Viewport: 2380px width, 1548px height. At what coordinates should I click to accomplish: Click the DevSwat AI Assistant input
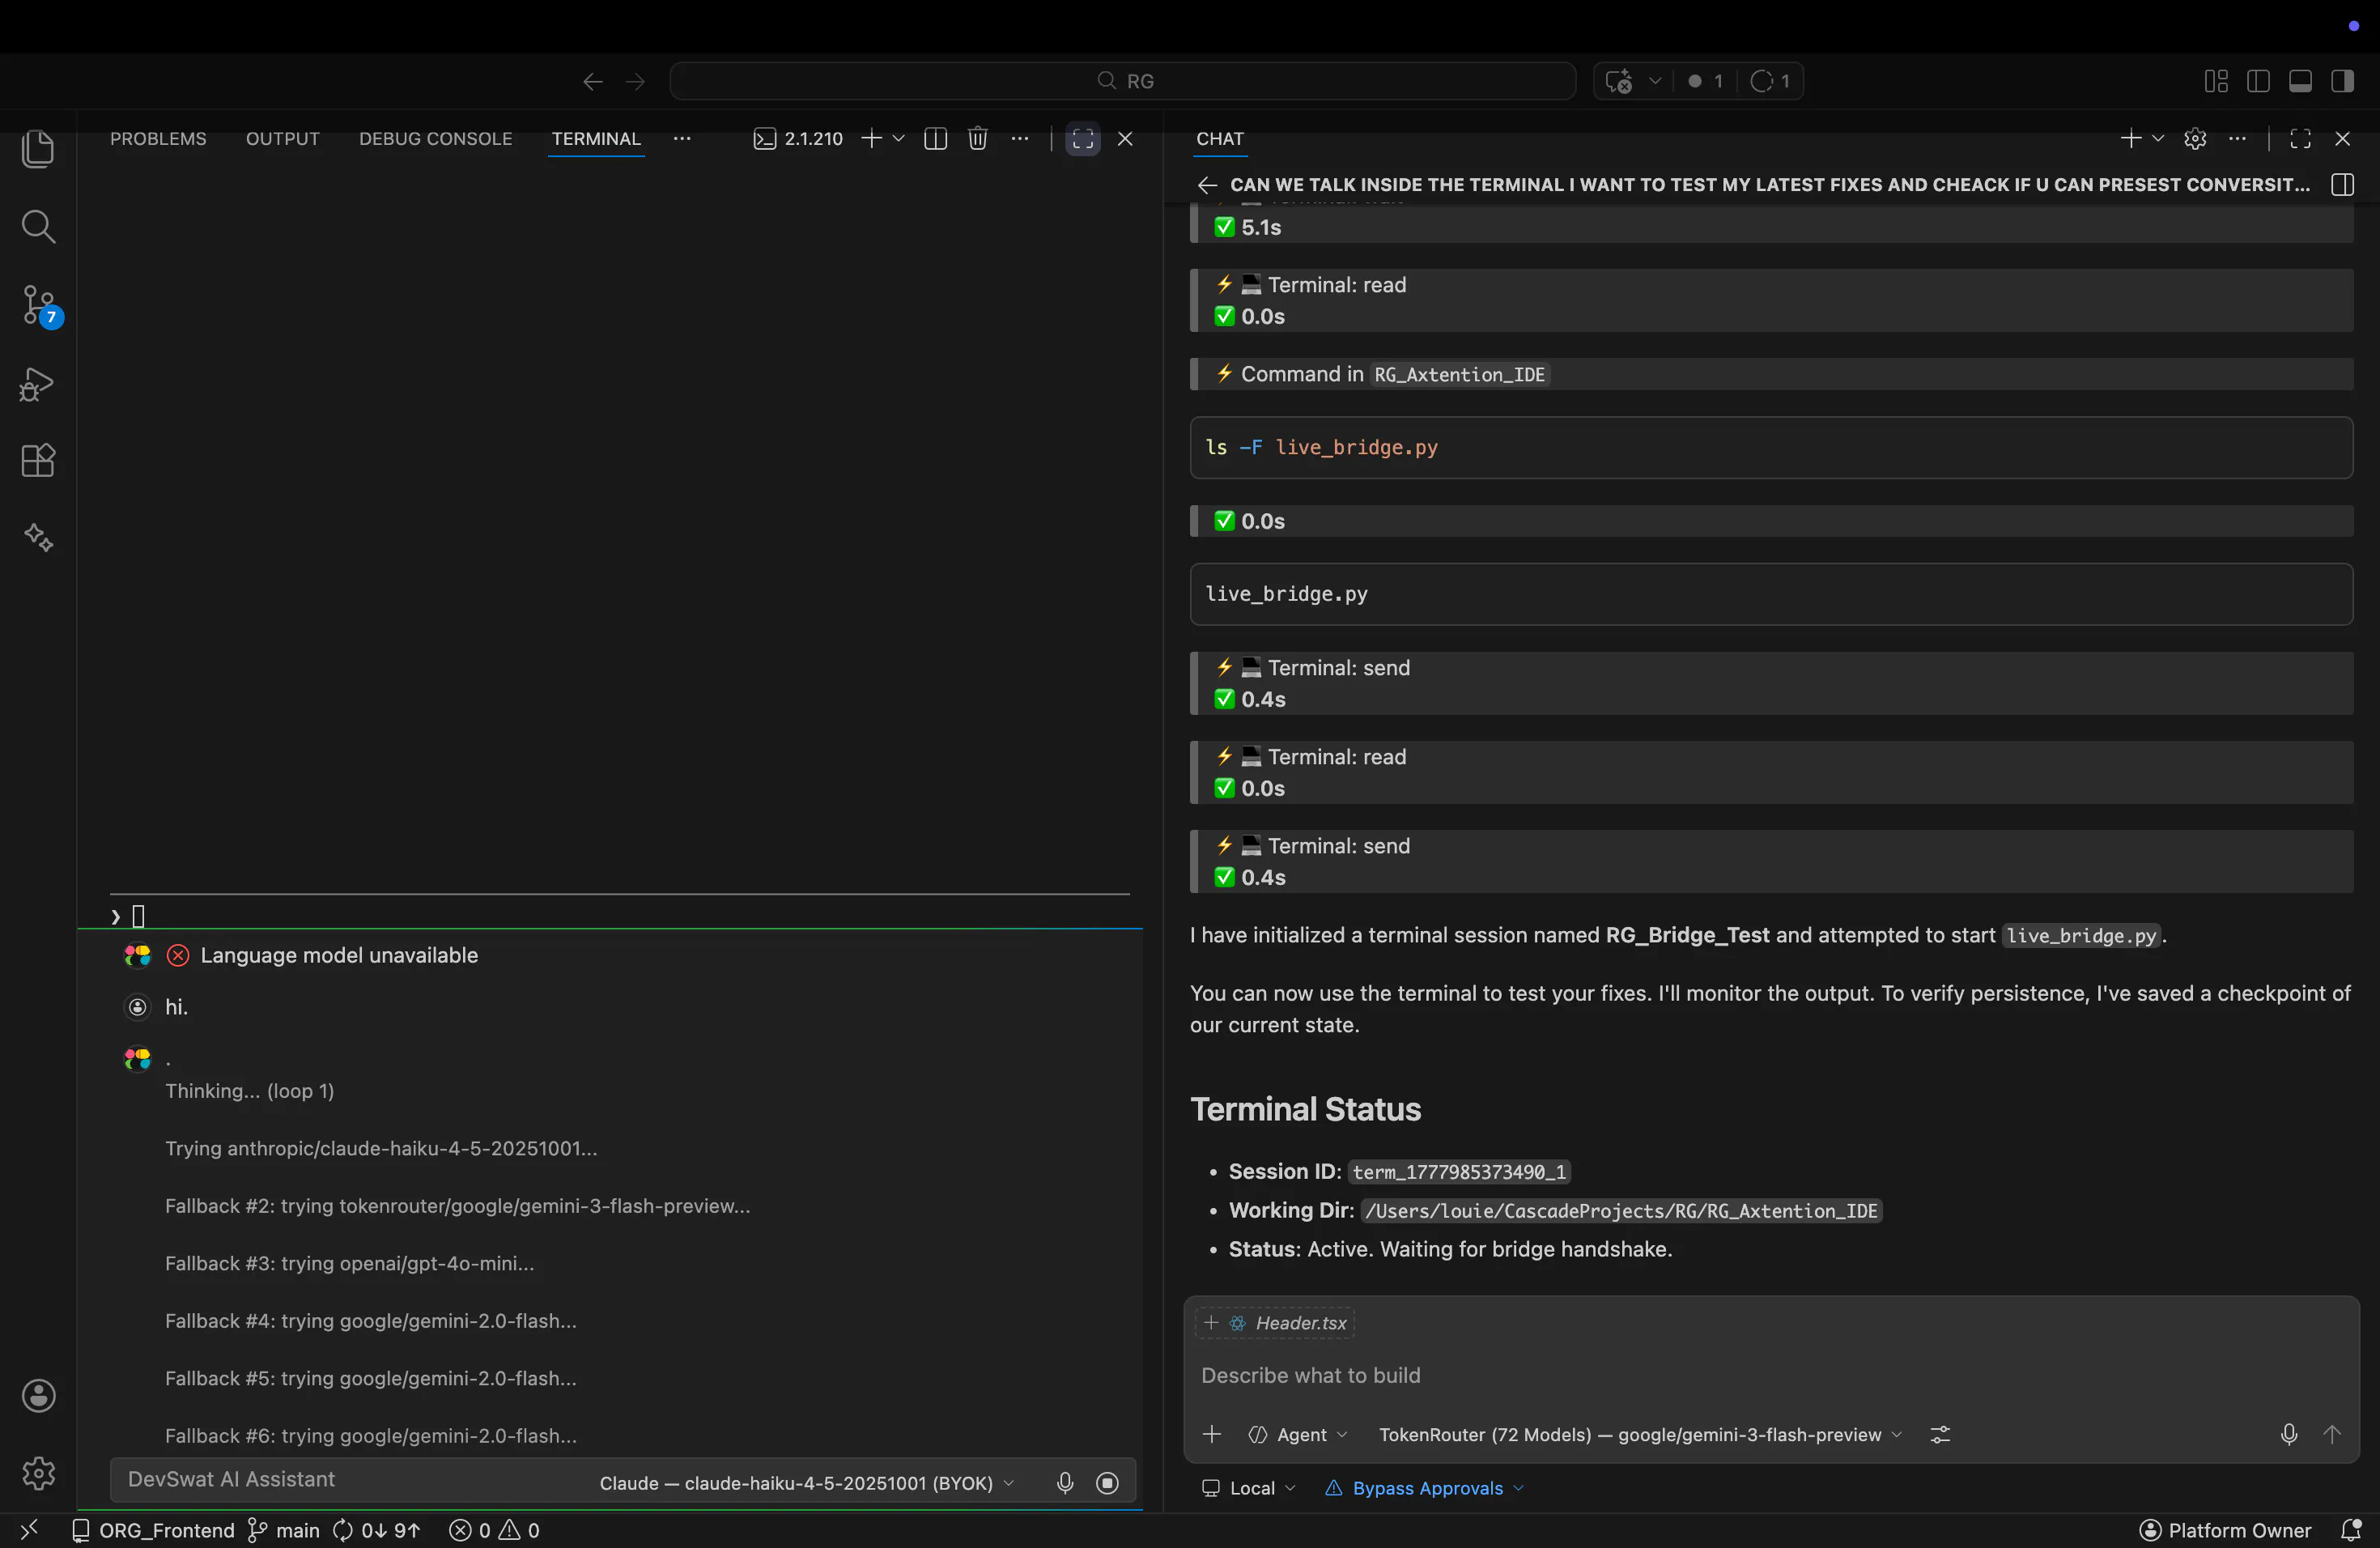coord(350,1480)
